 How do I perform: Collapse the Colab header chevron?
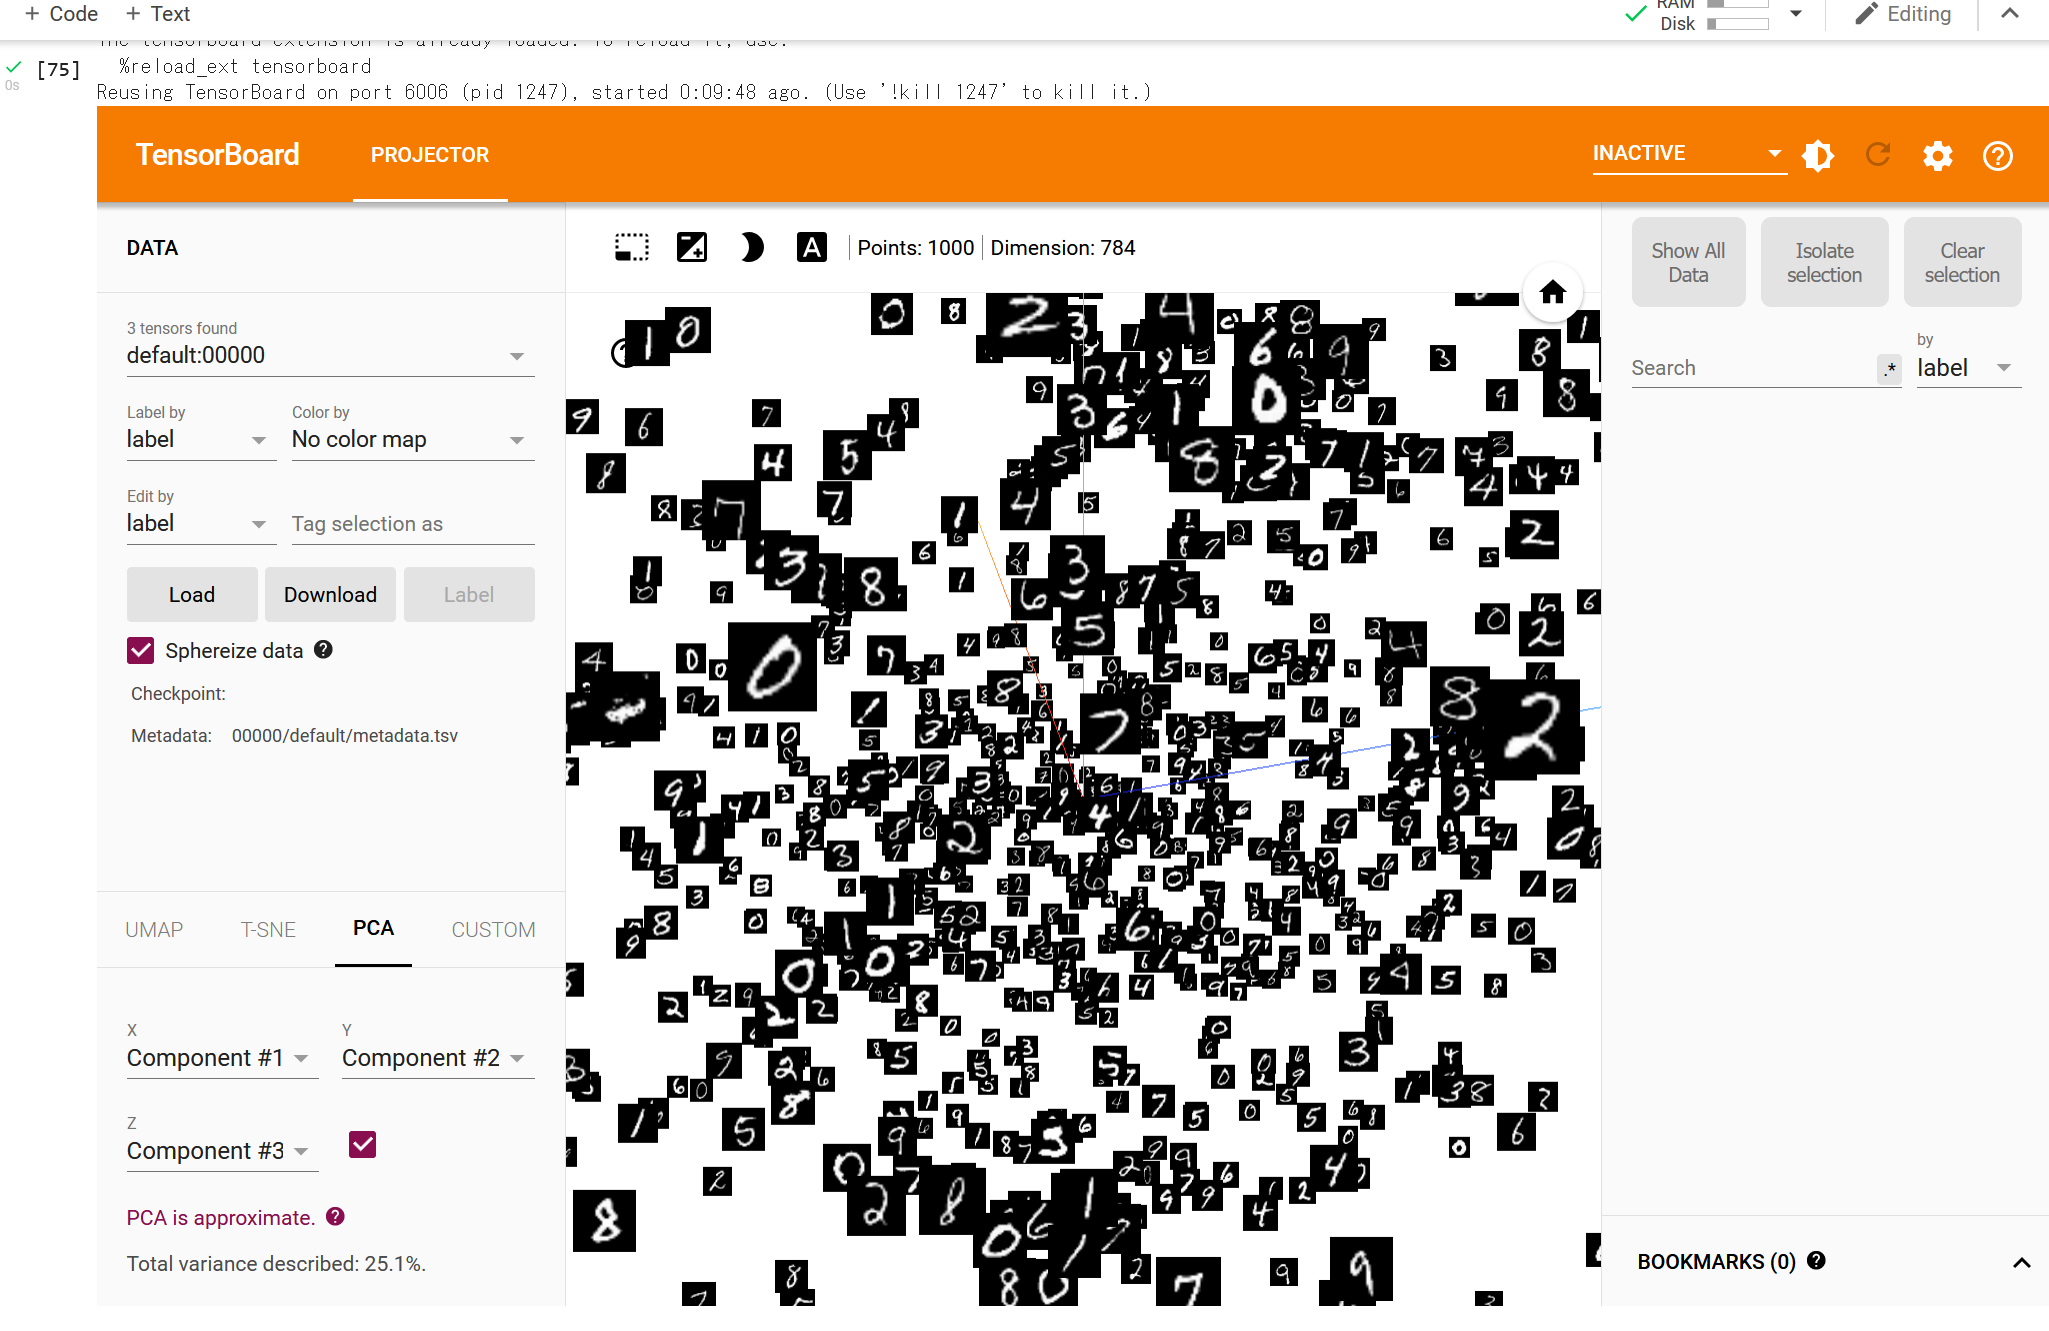(x=2009, y=14)
